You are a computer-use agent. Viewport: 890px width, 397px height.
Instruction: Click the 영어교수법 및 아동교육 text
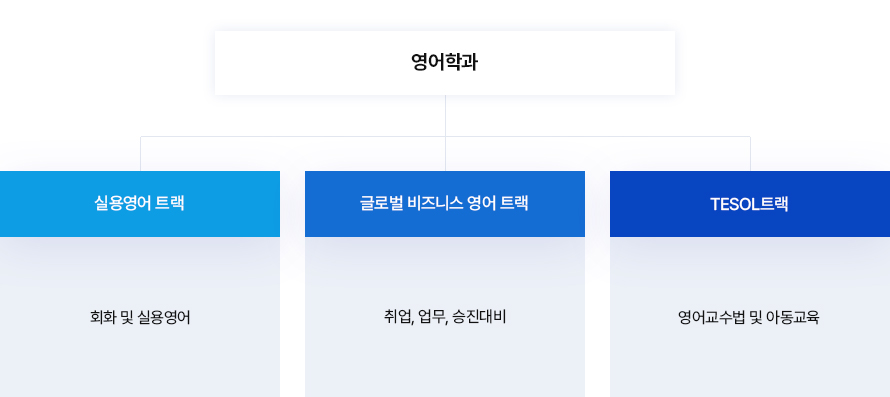749,317
